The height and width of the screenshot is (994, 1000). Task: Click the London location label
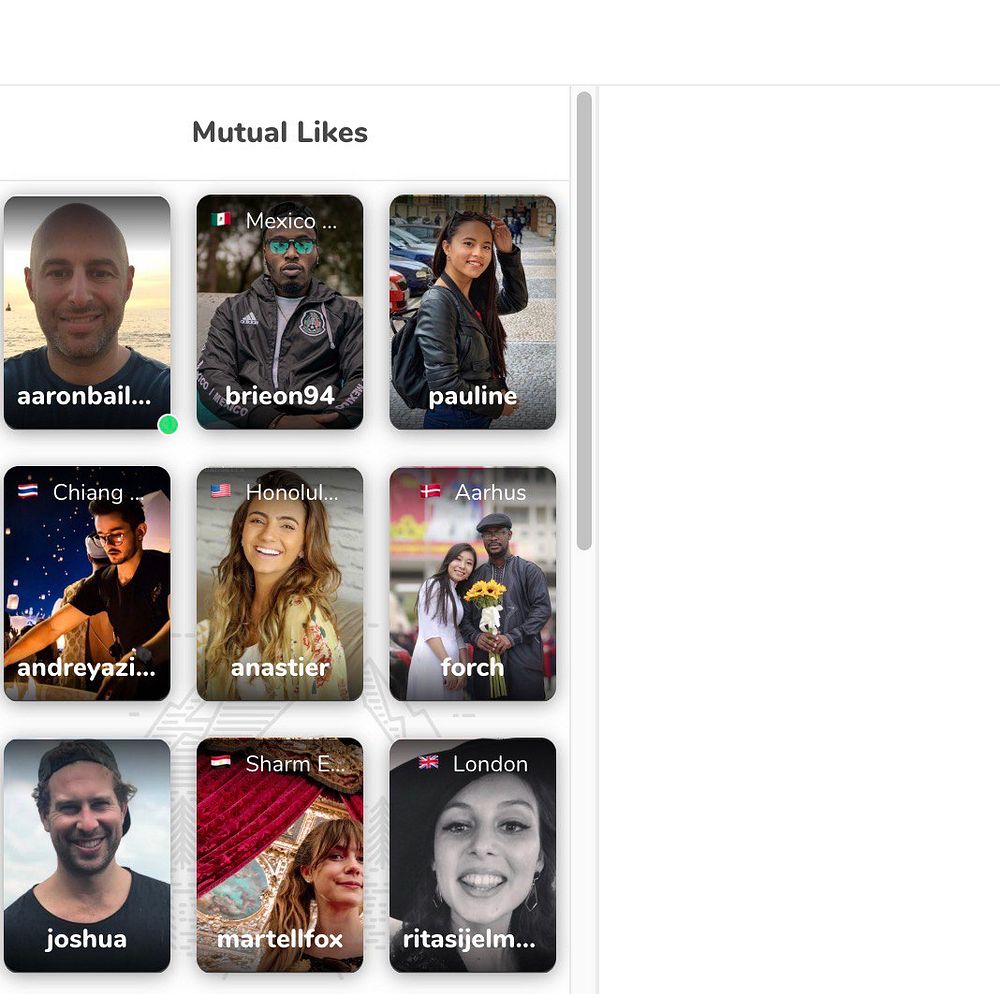(490, 763)
